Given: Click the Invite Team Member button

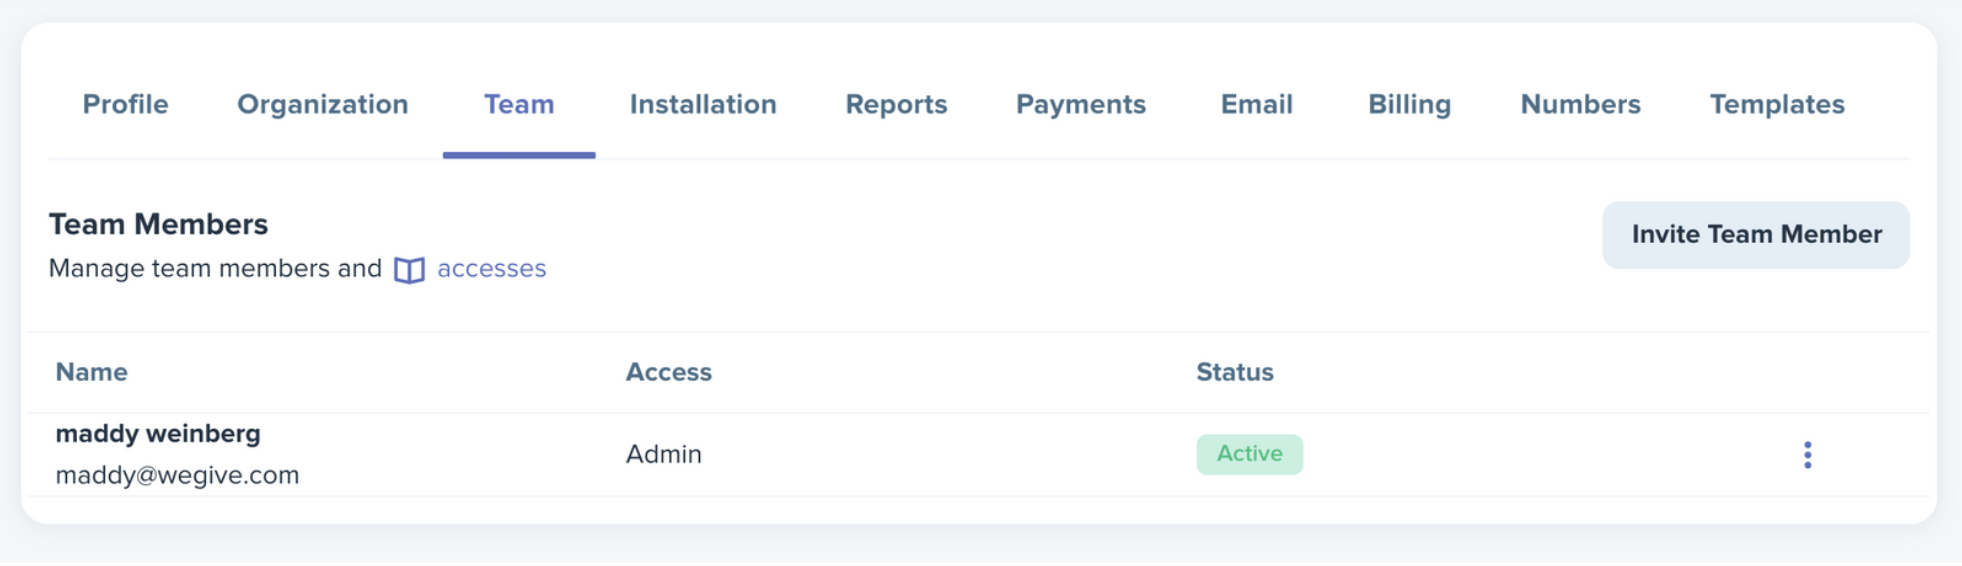Looking at the screenshot, I should pyautogui.click(x=1756, y=235).
